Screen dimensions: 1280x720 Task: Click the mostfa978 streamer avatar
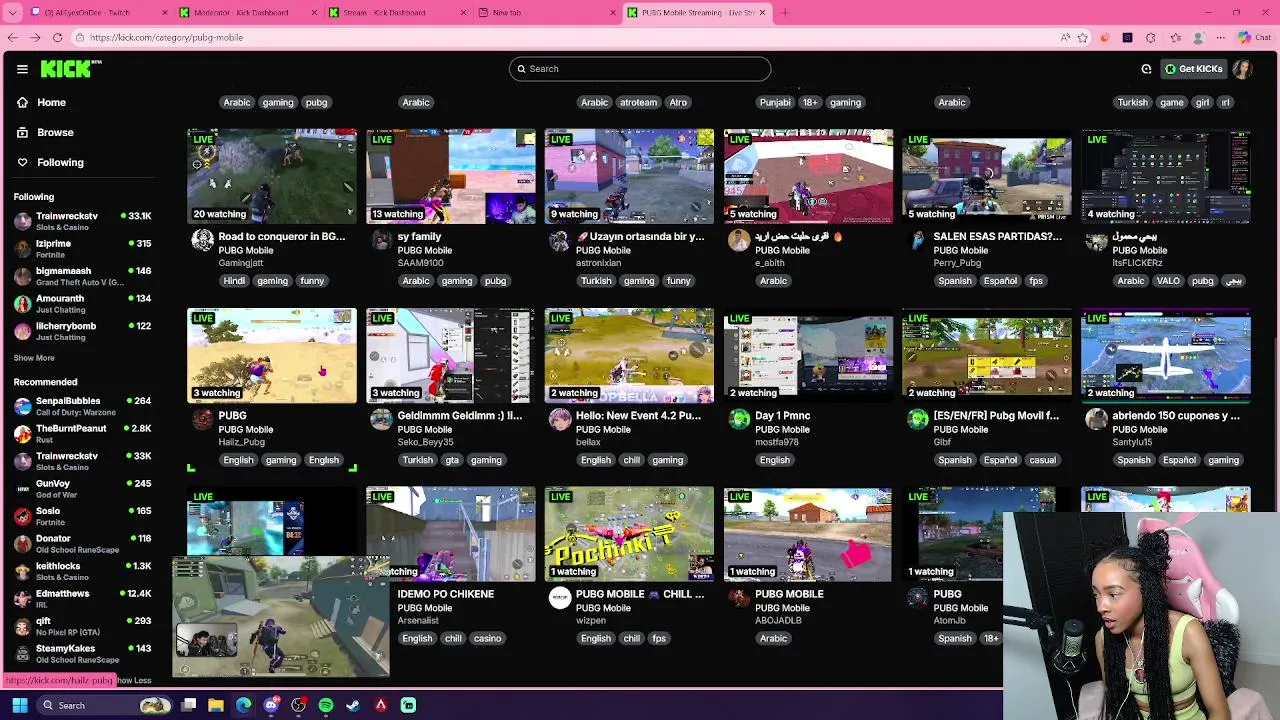tap(739, 419)
